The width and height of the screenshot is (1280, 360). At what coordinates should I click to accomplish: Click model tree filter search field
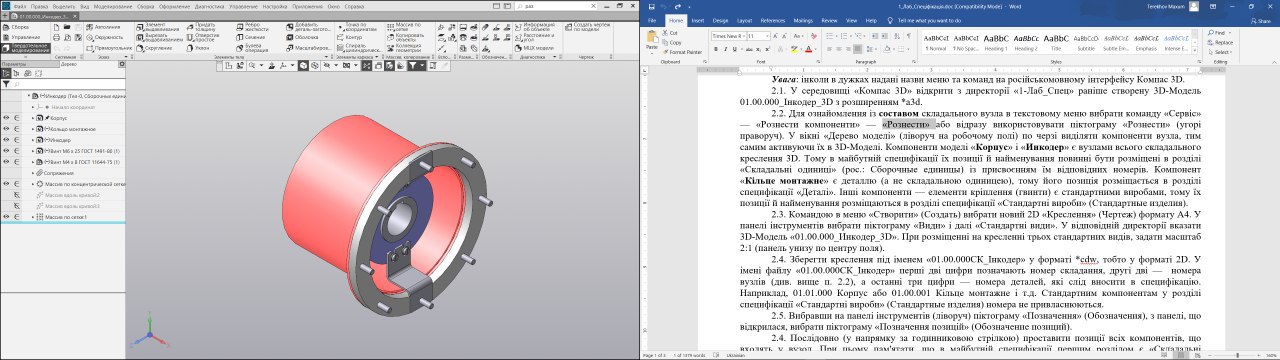pyautogui.click(x=68, y=84)
